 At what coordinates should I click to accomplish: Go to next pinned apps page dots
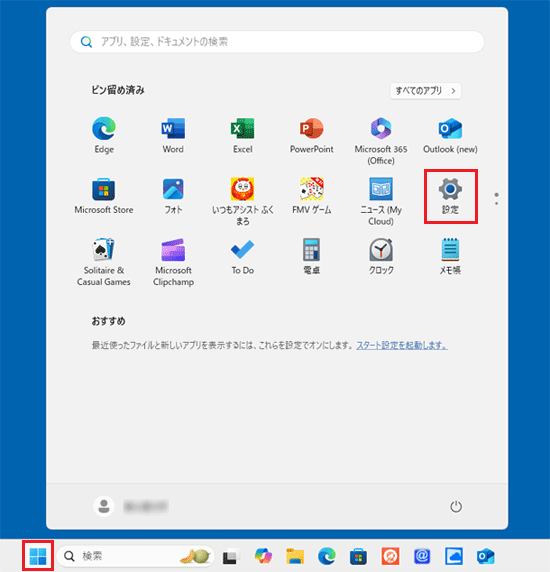[x=496, y=199]
